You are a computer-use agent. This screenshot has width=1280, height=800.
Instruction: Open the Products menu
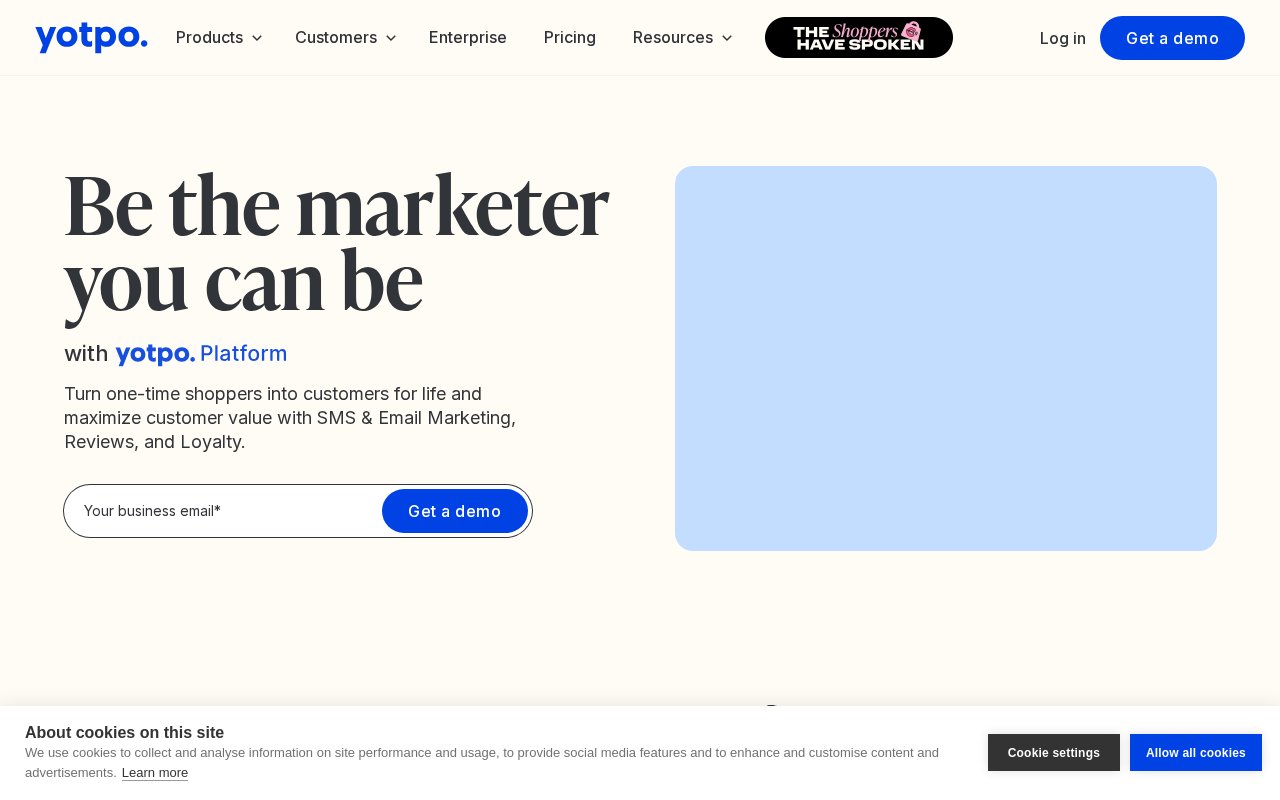coord(219,38)
